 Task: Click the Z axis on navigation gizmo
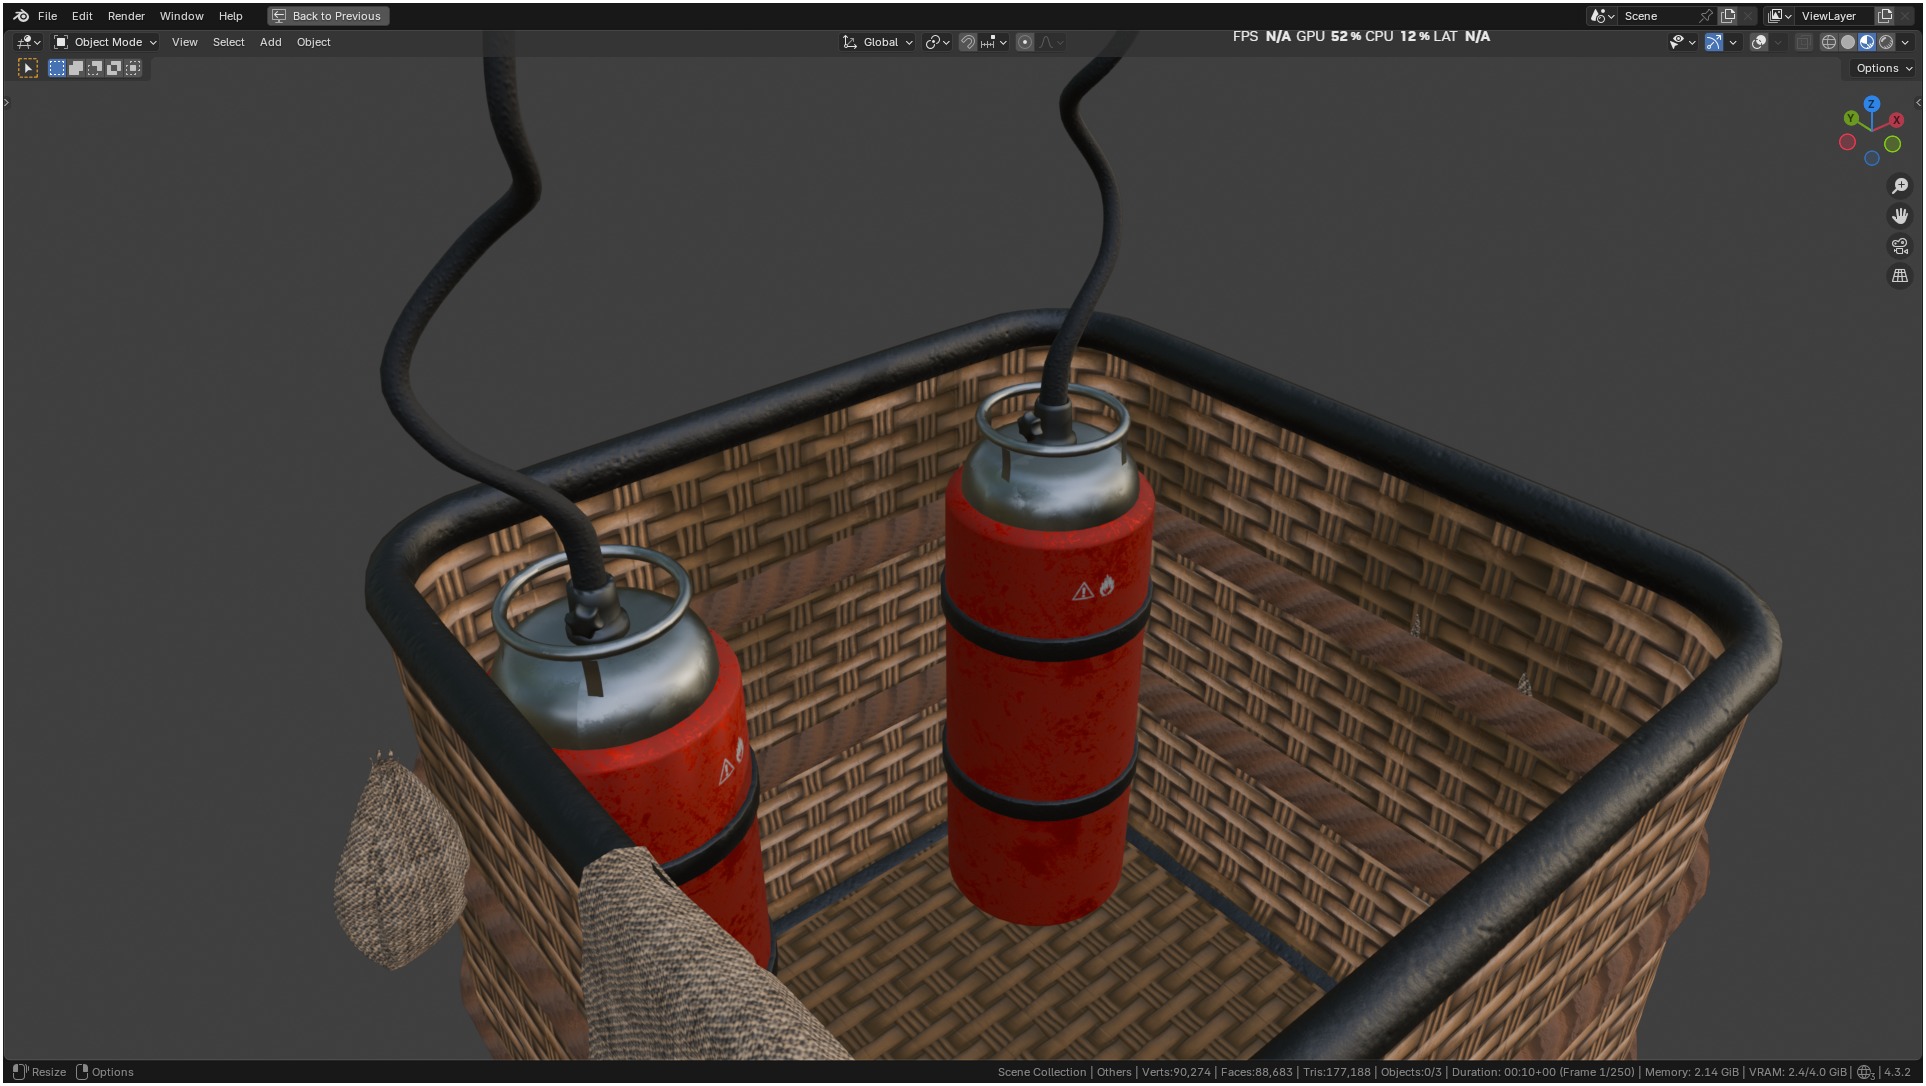pos(1872,104)
